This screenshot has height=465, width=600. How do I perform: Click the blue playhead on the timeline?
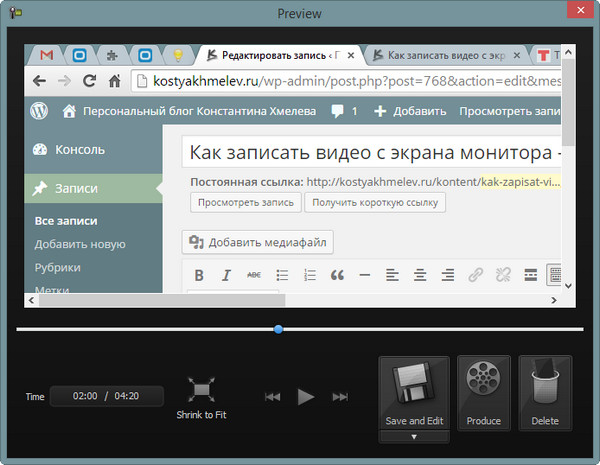(x=278, y=329)
